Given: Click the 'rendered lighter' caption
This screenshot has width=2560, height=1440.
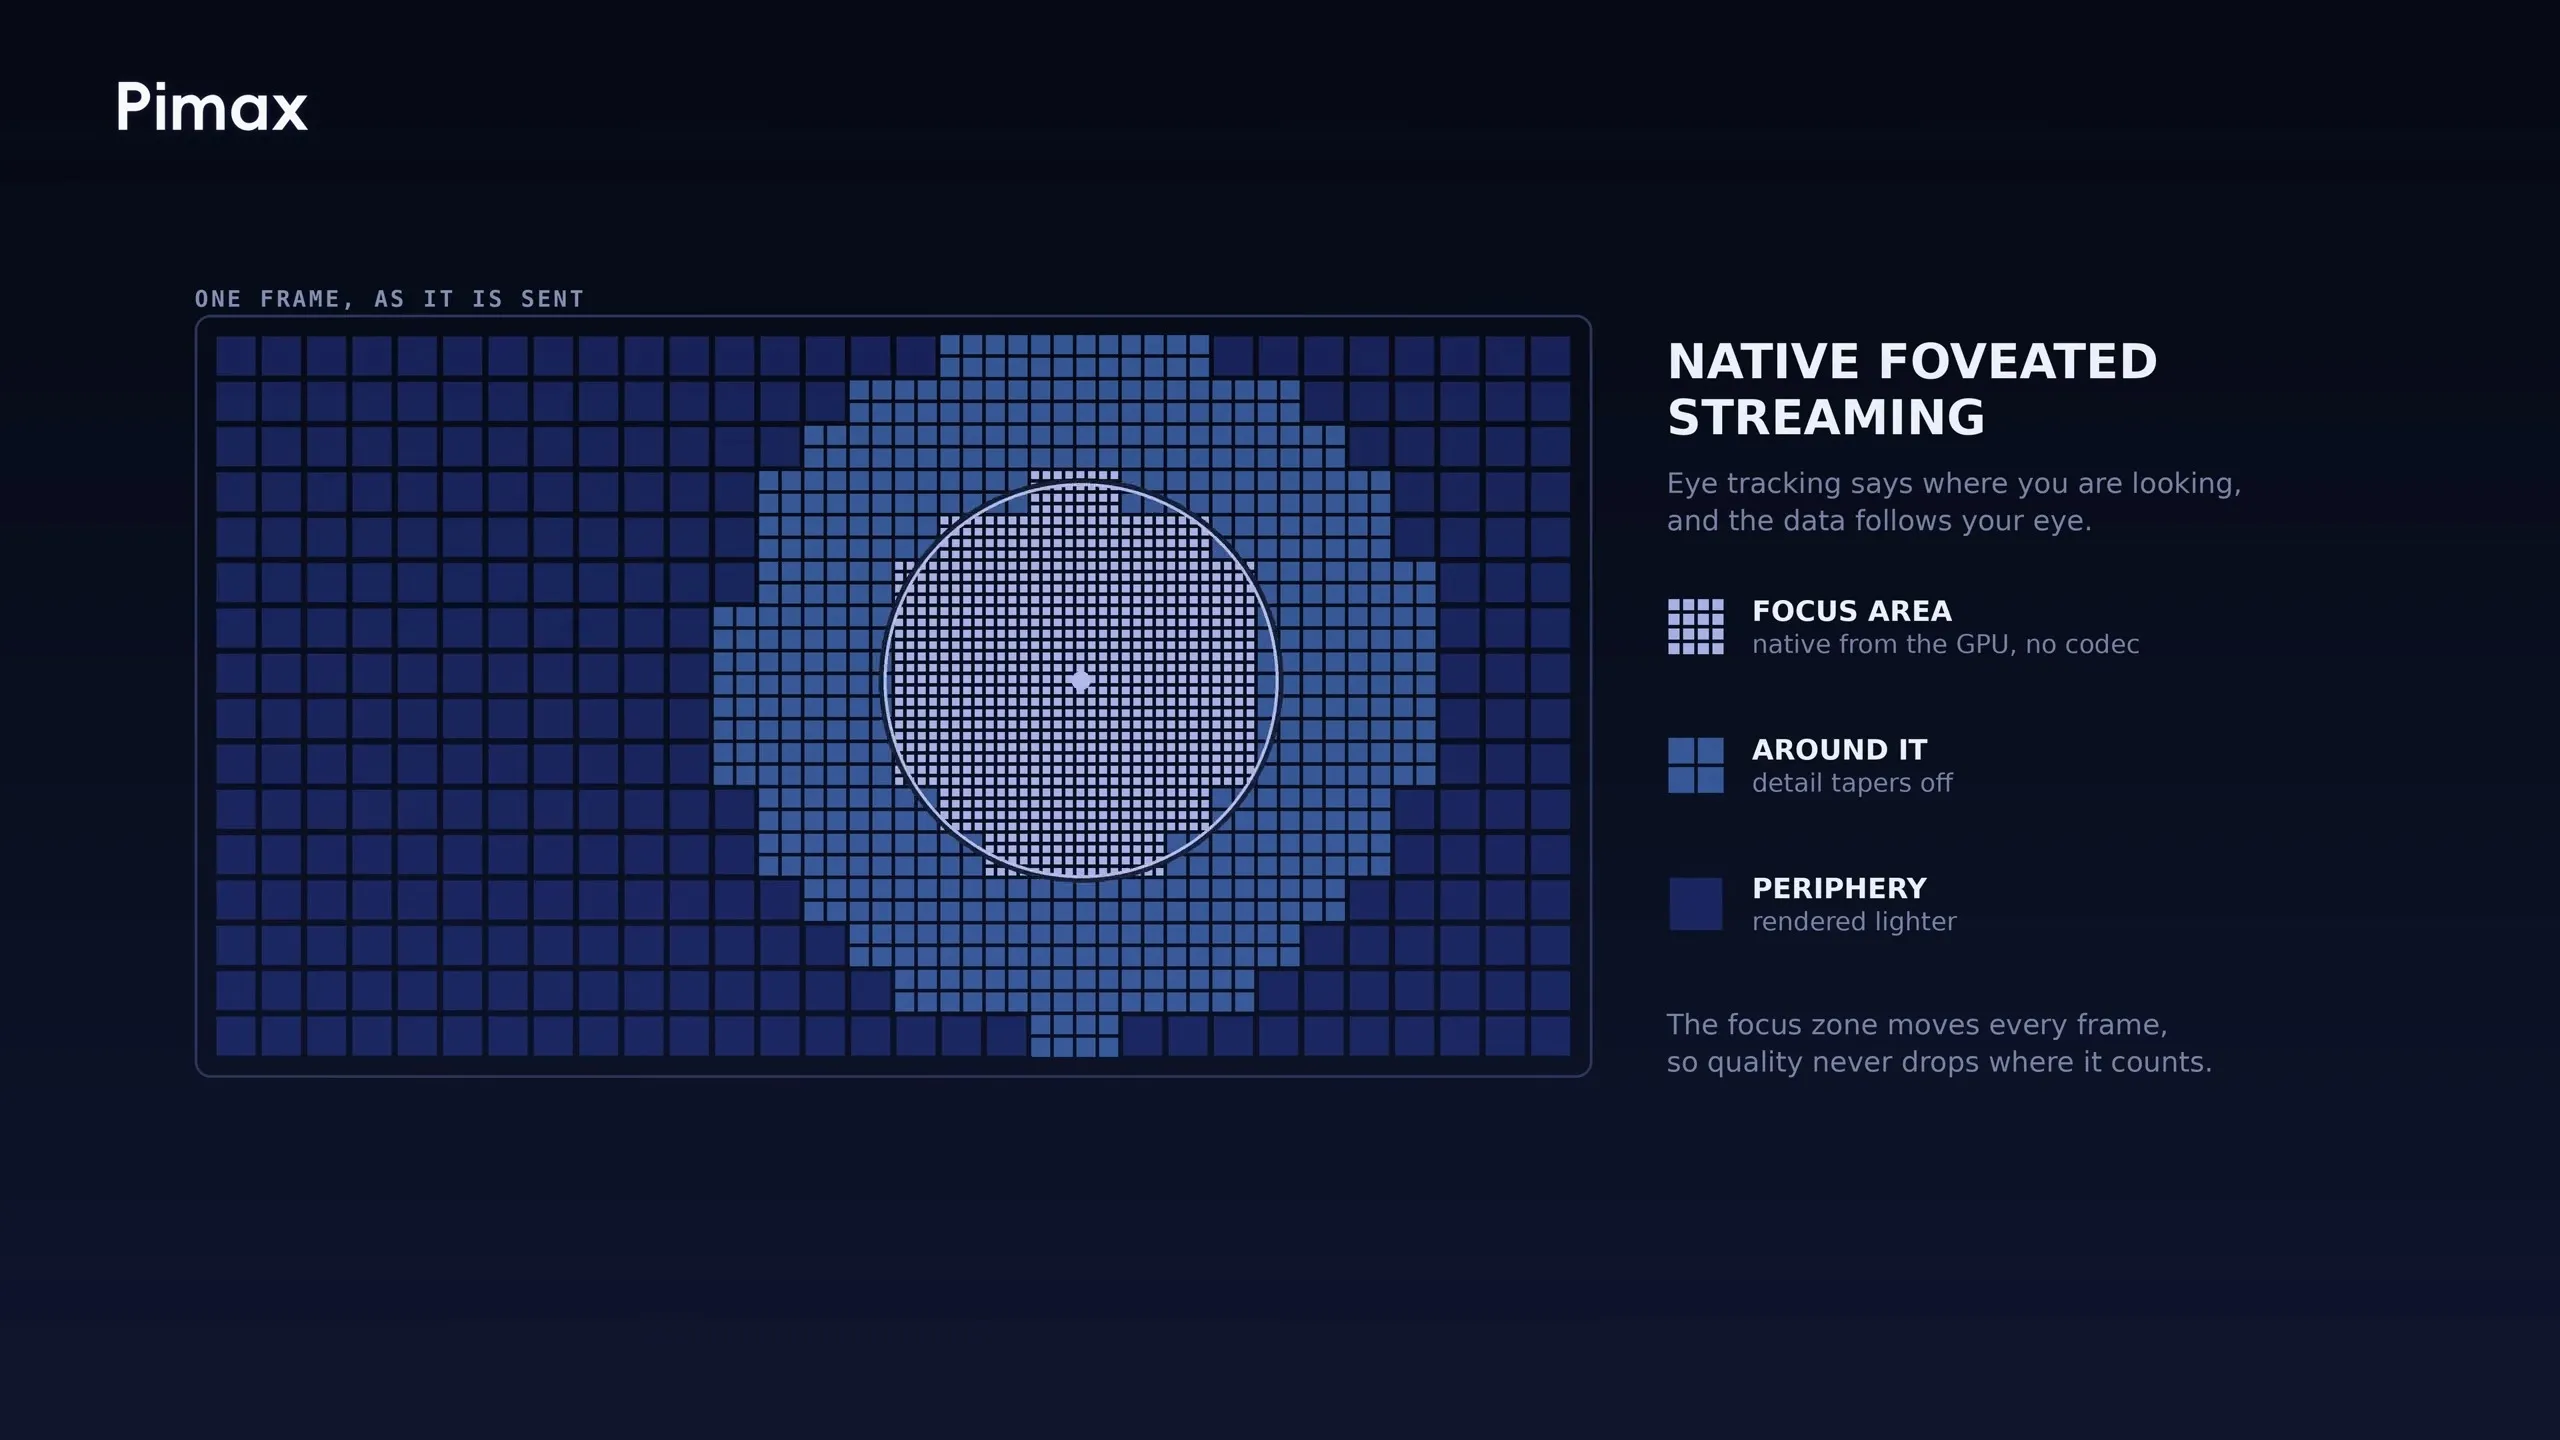Looking at the screenshot, I should point(1854,922).
